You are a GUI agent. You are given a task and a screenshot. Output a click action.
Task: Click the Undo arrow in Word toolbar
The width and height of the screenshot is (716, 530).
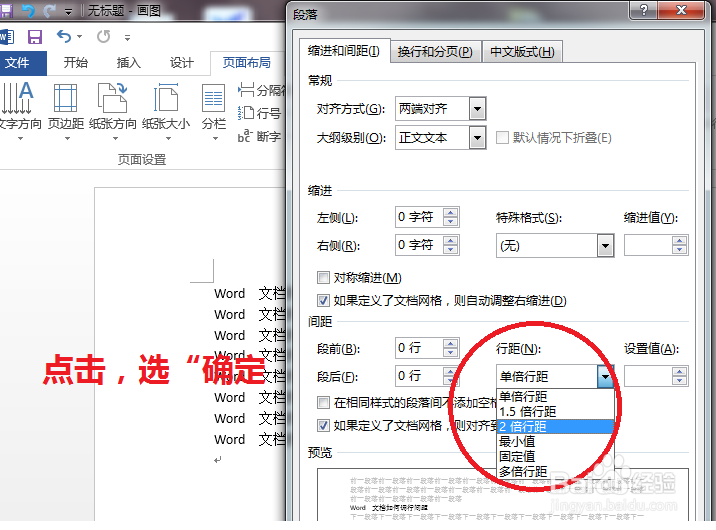tap(64, 37)
